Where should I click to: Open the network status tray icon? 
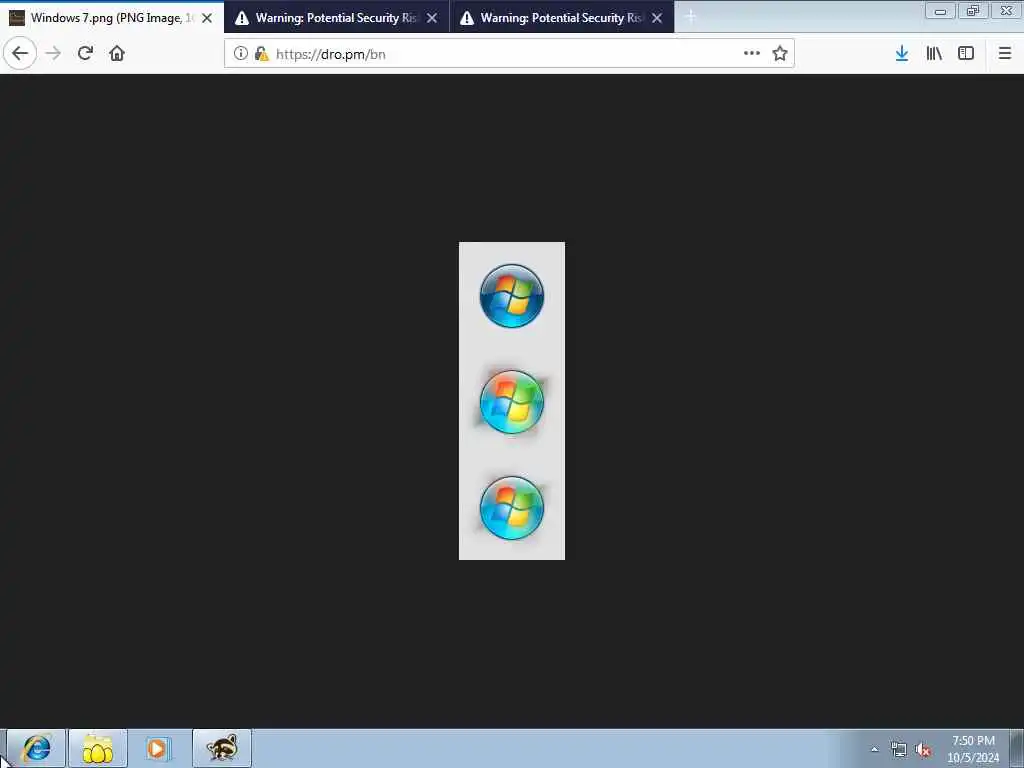[899, 750]
